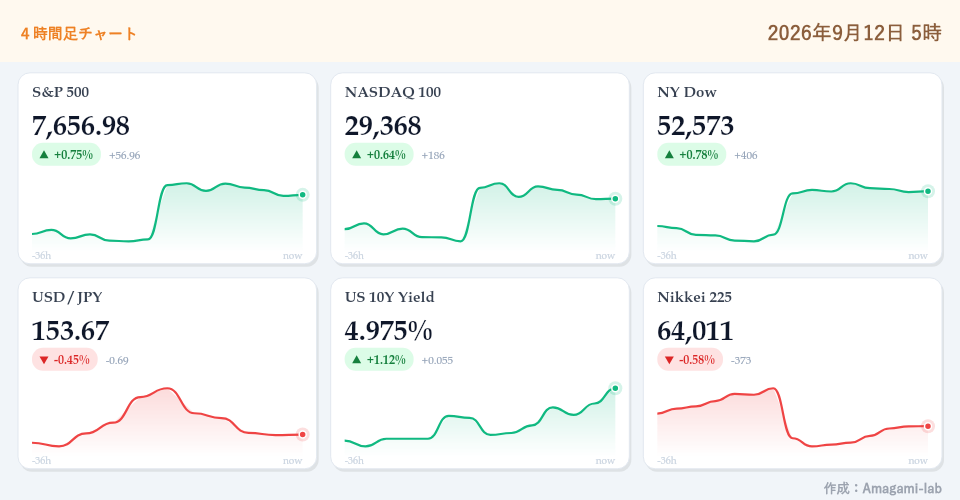Click the USD / JPY card title

coord(67,297)
